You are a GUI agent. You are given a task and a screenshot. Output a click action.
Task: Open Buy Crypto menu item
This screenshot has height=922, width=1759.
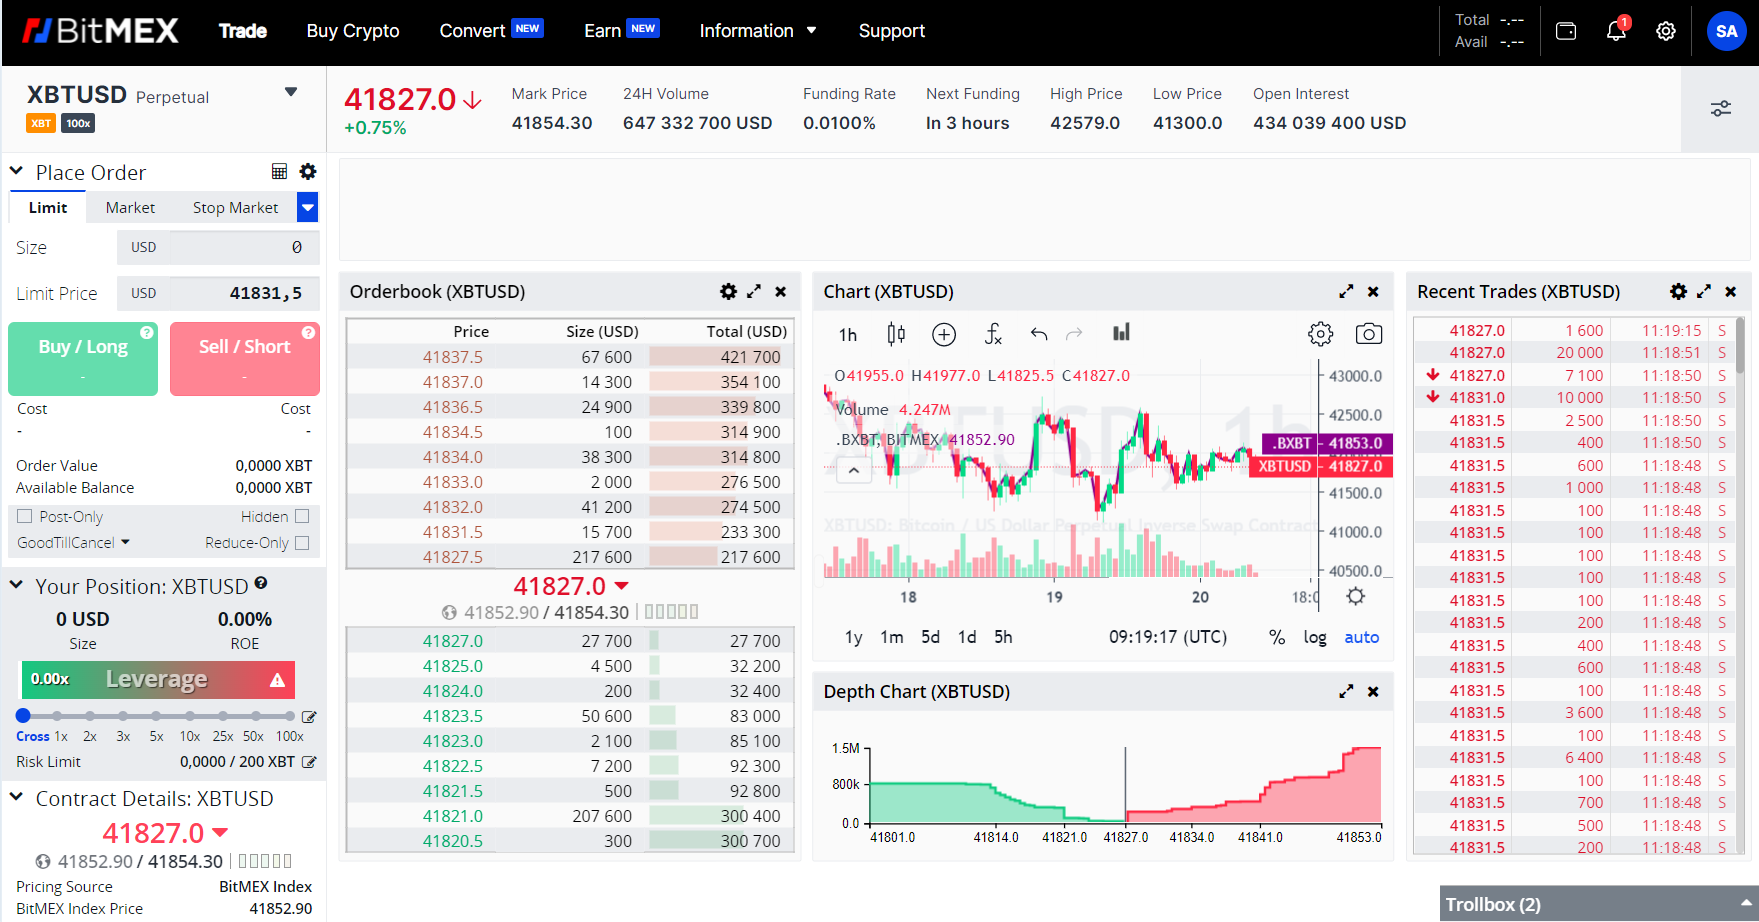[x=353, y=31]
